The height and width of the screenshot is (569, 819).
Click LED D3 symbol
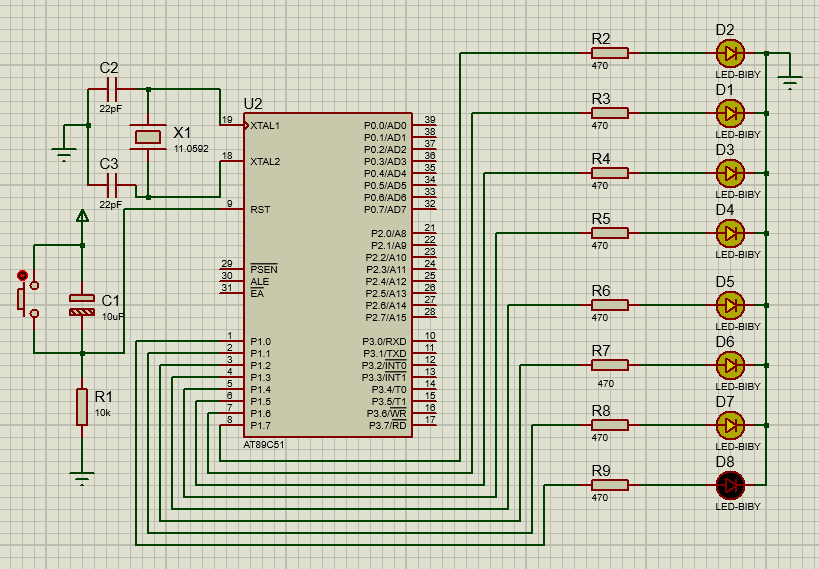pyautogui.click(x=730, y=173)
